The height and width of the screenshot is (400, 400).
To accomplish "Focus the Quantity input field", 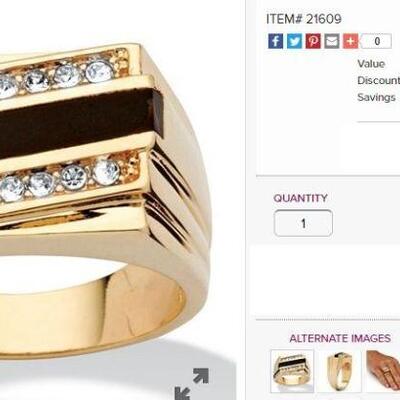I will click(303, 223).
